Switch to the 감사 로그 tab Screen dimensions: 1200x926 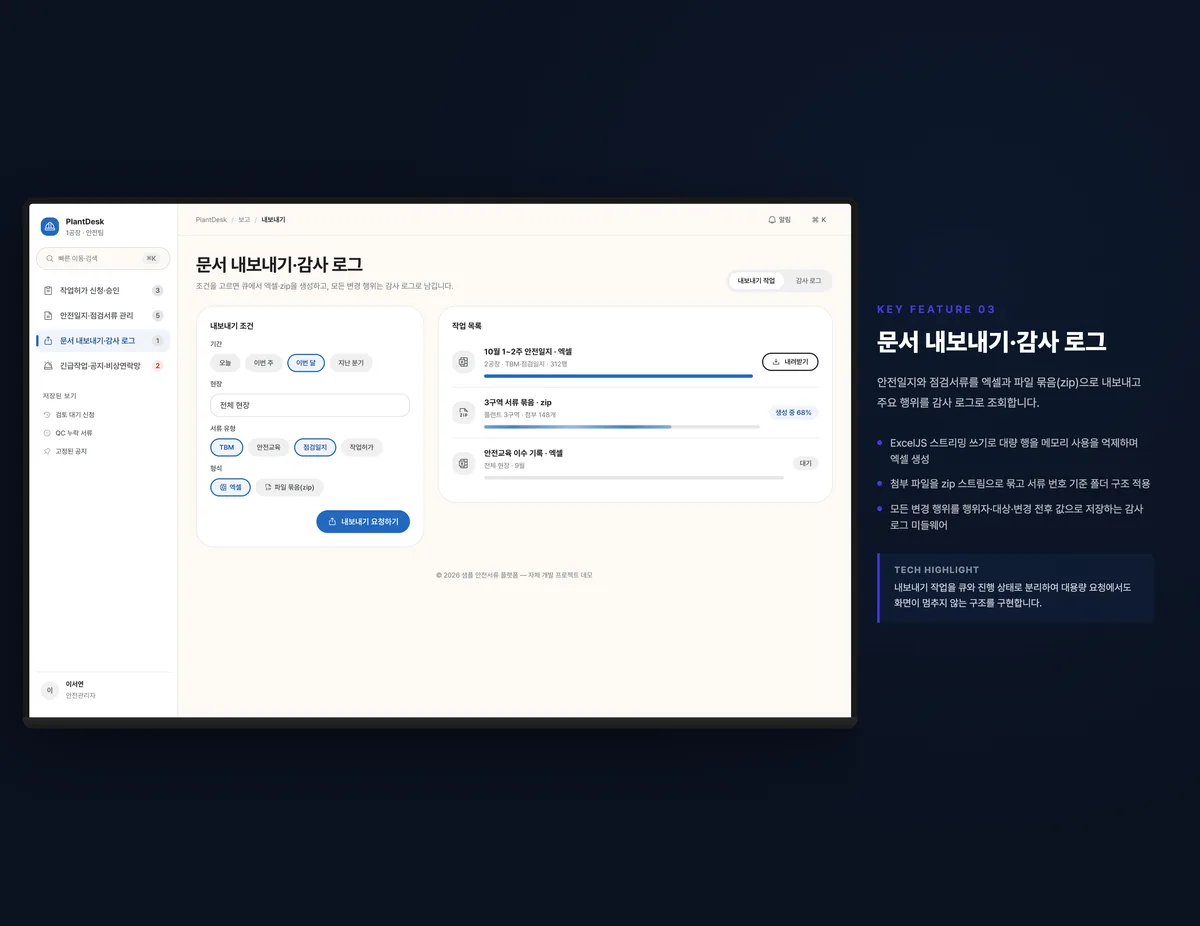(808, 281)
